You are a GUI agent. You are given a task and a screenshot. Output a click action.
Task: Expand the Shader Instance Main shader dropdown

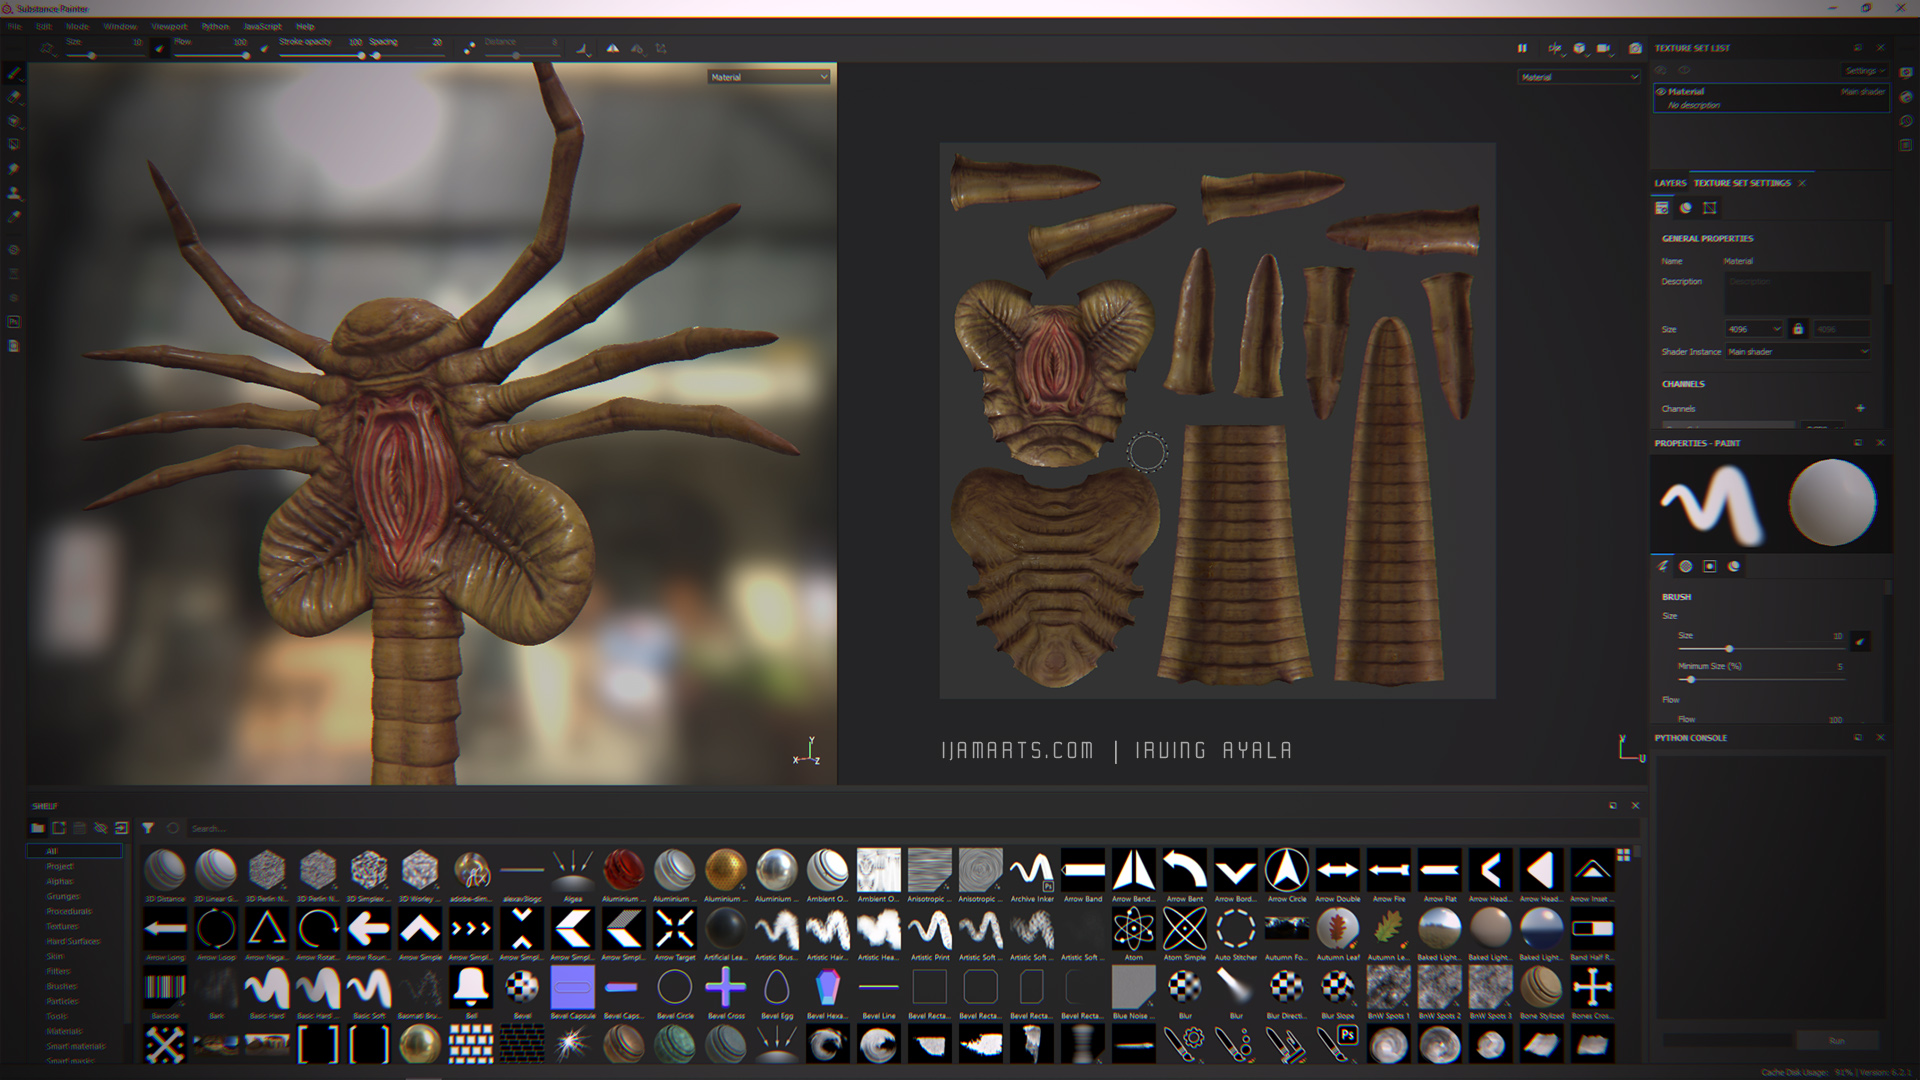(x=1797, y=352)
